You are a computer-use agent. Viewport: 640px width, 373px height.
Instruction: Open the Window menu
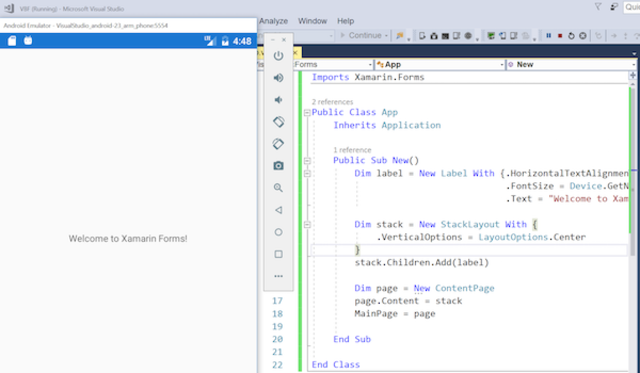tap(312, 21)
